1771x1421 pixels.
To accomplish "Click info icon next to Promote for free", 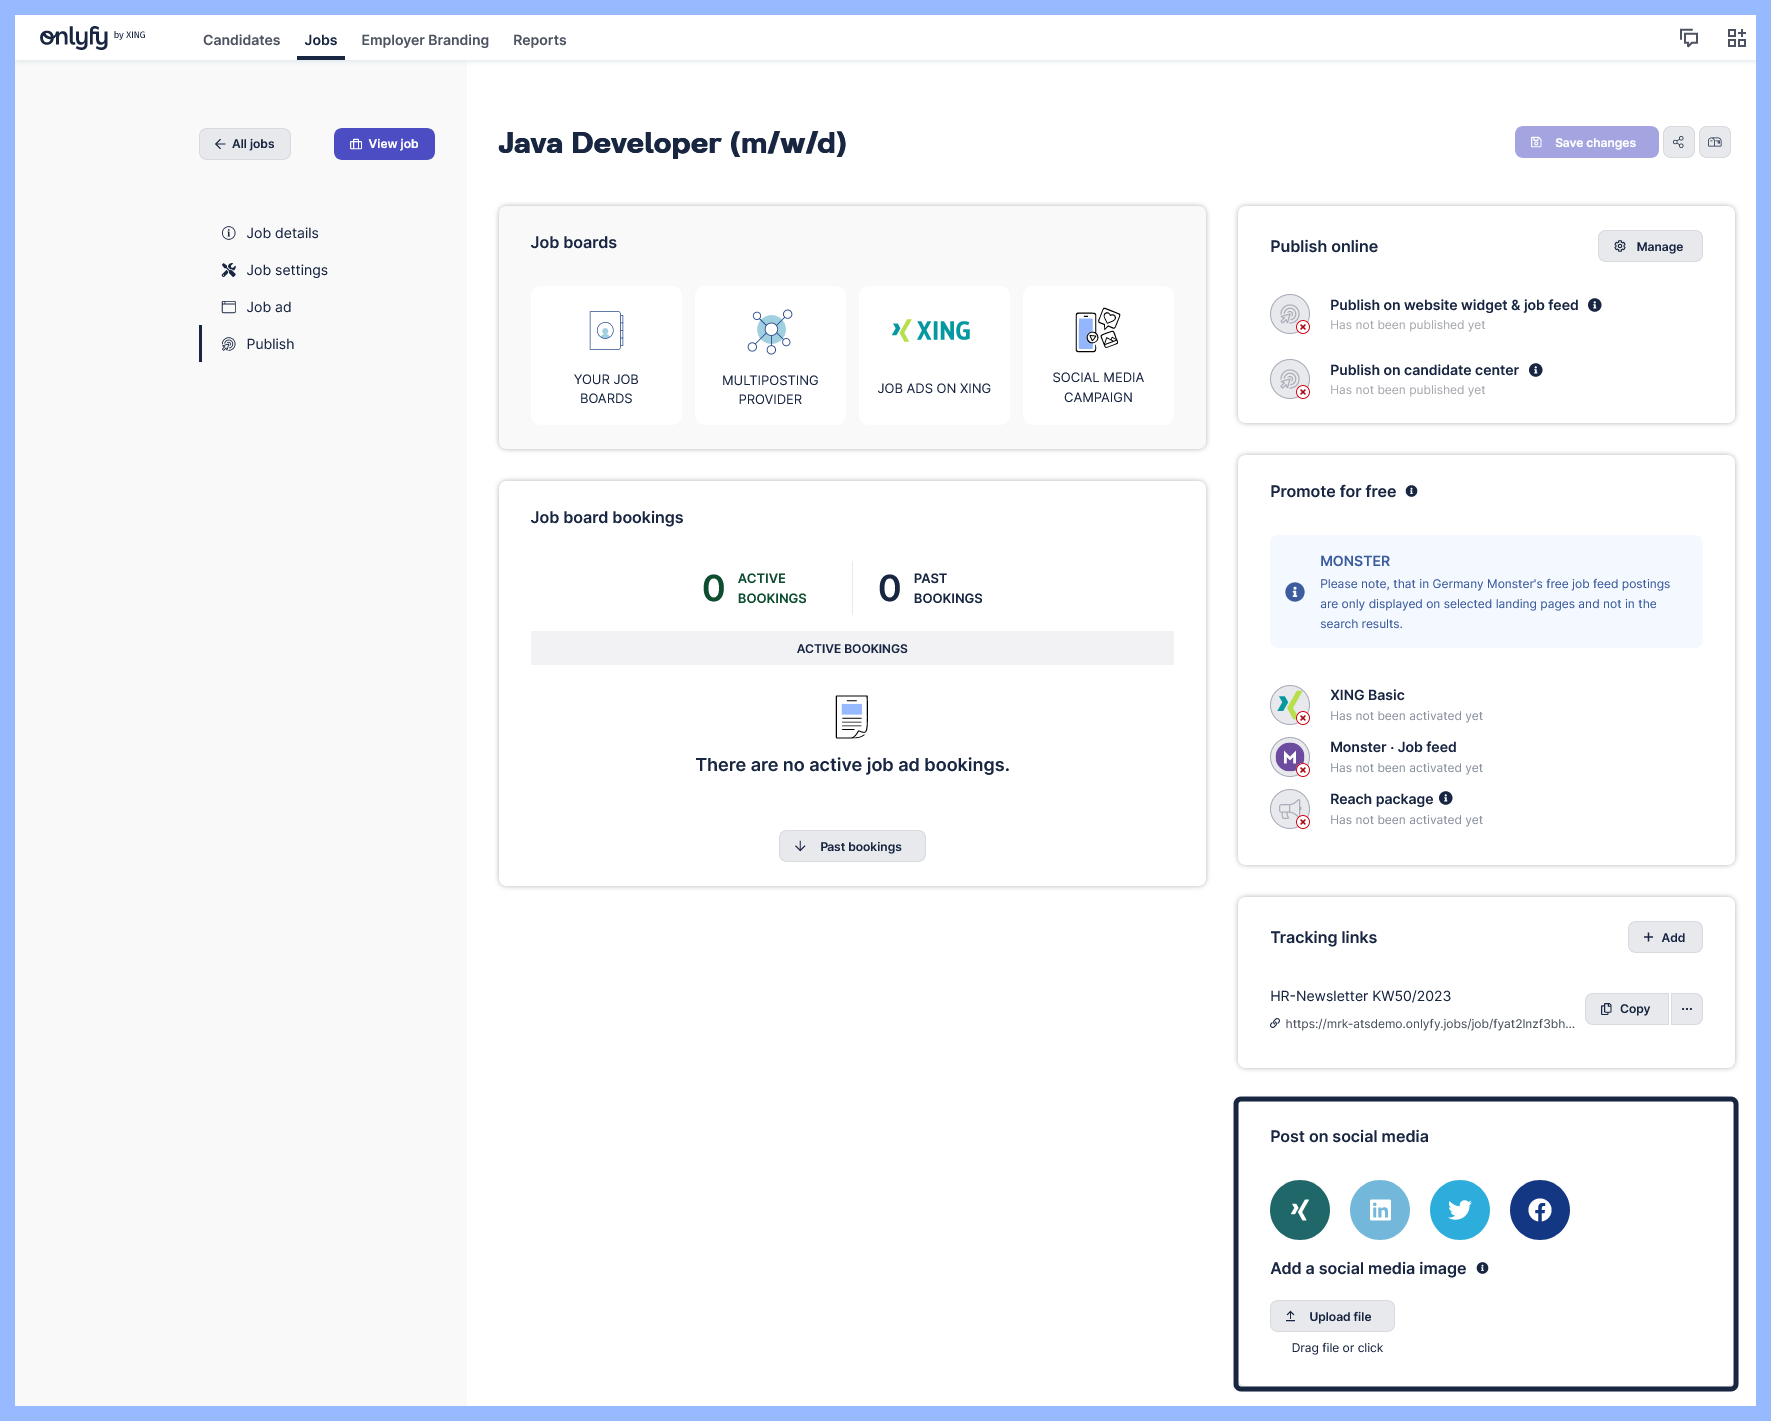I will pyautogui.click(x=1411, y=491).
